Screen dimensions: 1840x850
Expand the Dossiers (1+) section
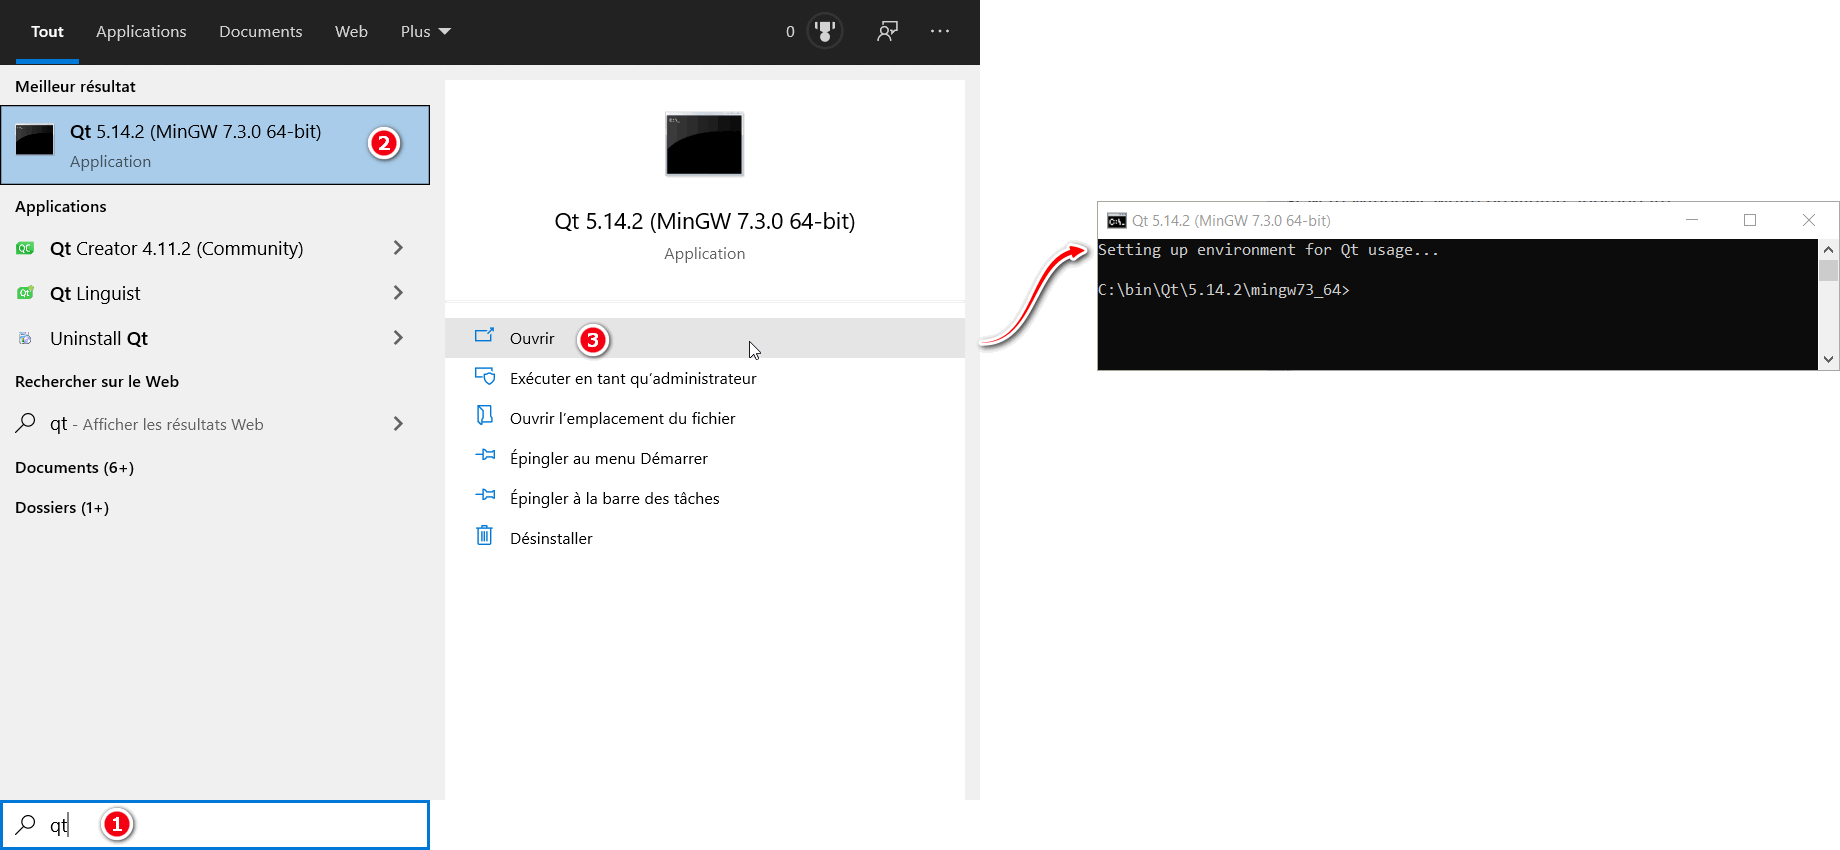pyautogui.click(x=62, y=507)
